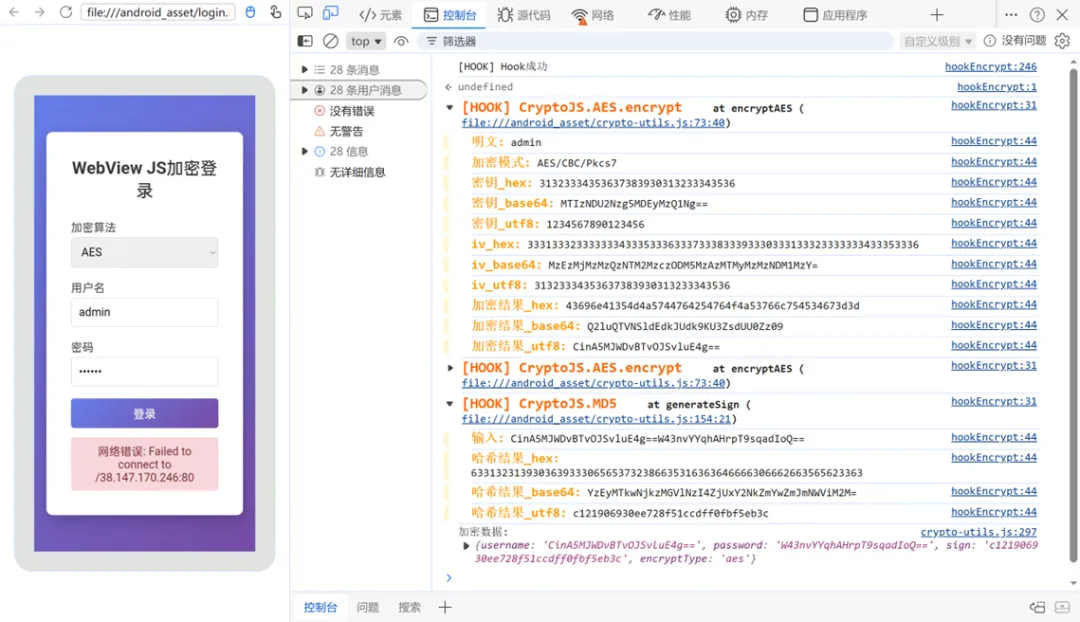Expand the 28 条用户消息 group
The image size is (1080, 622).
click(x=304, y=90)
